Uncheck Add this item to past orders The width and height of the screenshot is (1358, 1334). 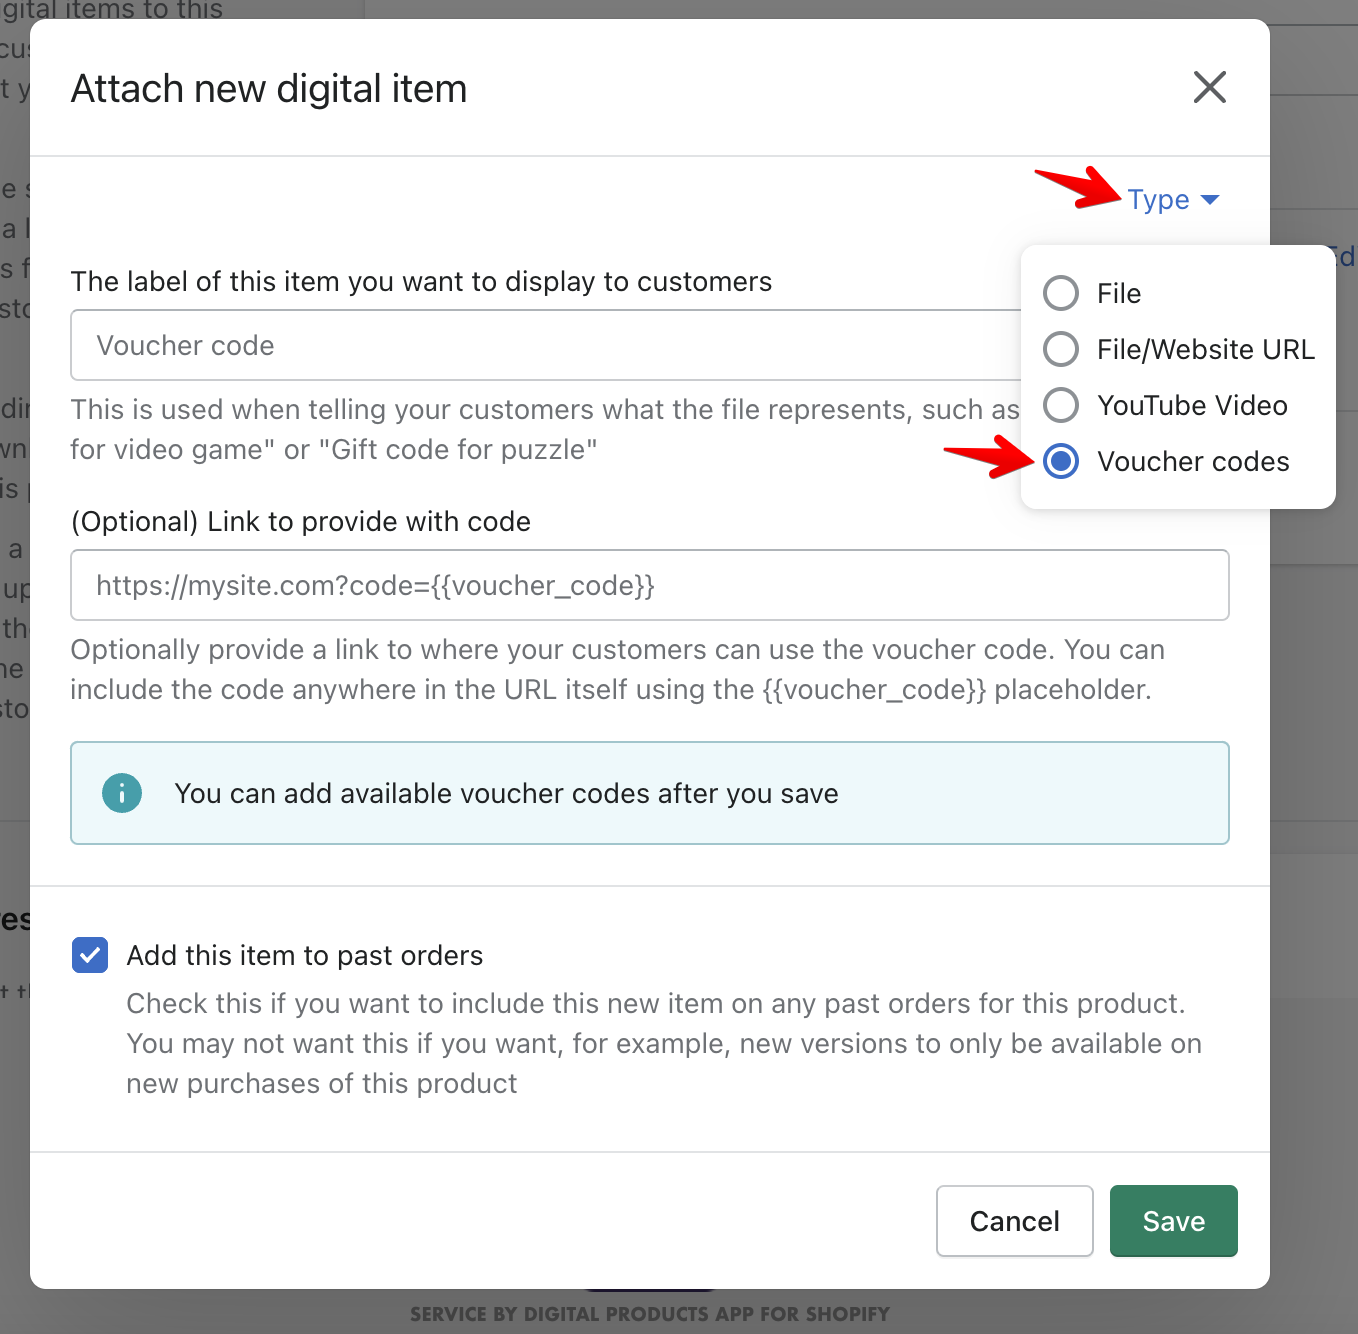coord(89,955)
